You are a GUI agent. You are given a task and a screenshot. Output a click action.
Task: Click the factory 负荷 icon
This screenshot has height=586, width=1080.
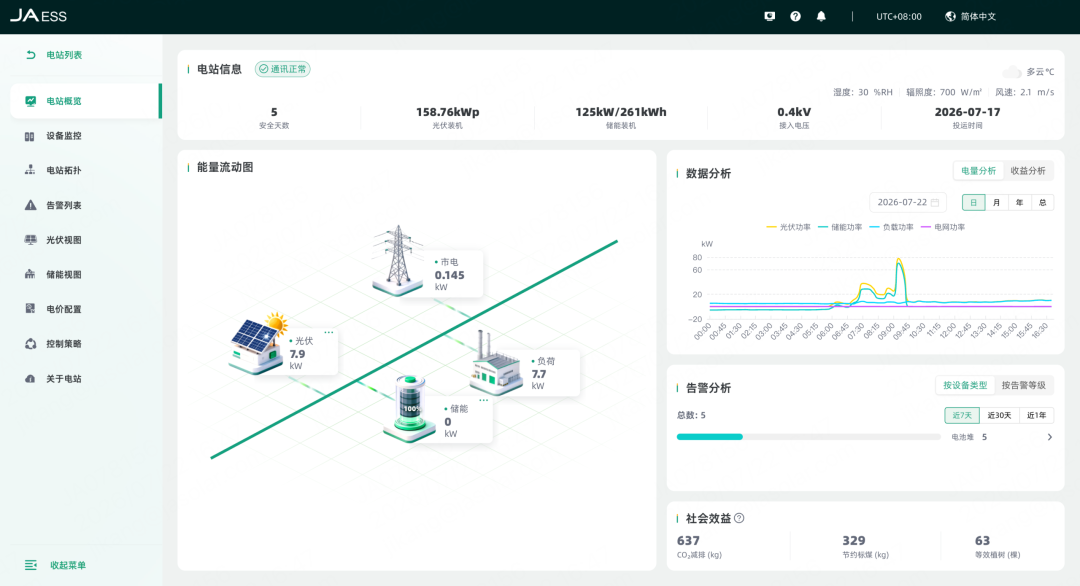(x=495, y=364)
